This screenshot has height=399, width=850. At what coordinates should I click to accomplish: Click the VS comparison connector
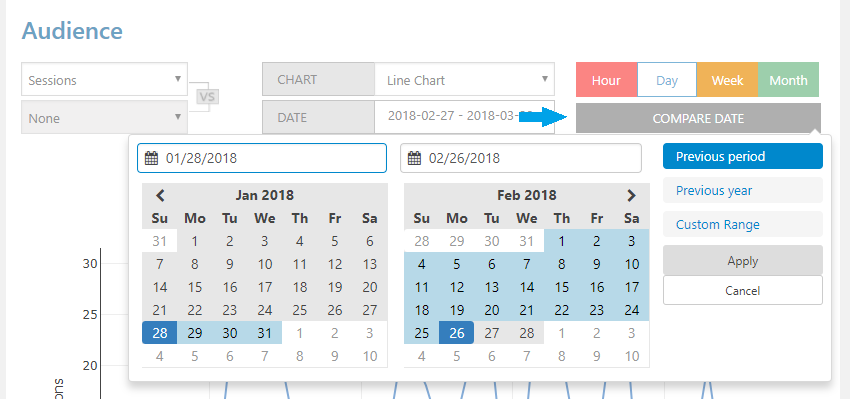[x=208, y=98]
